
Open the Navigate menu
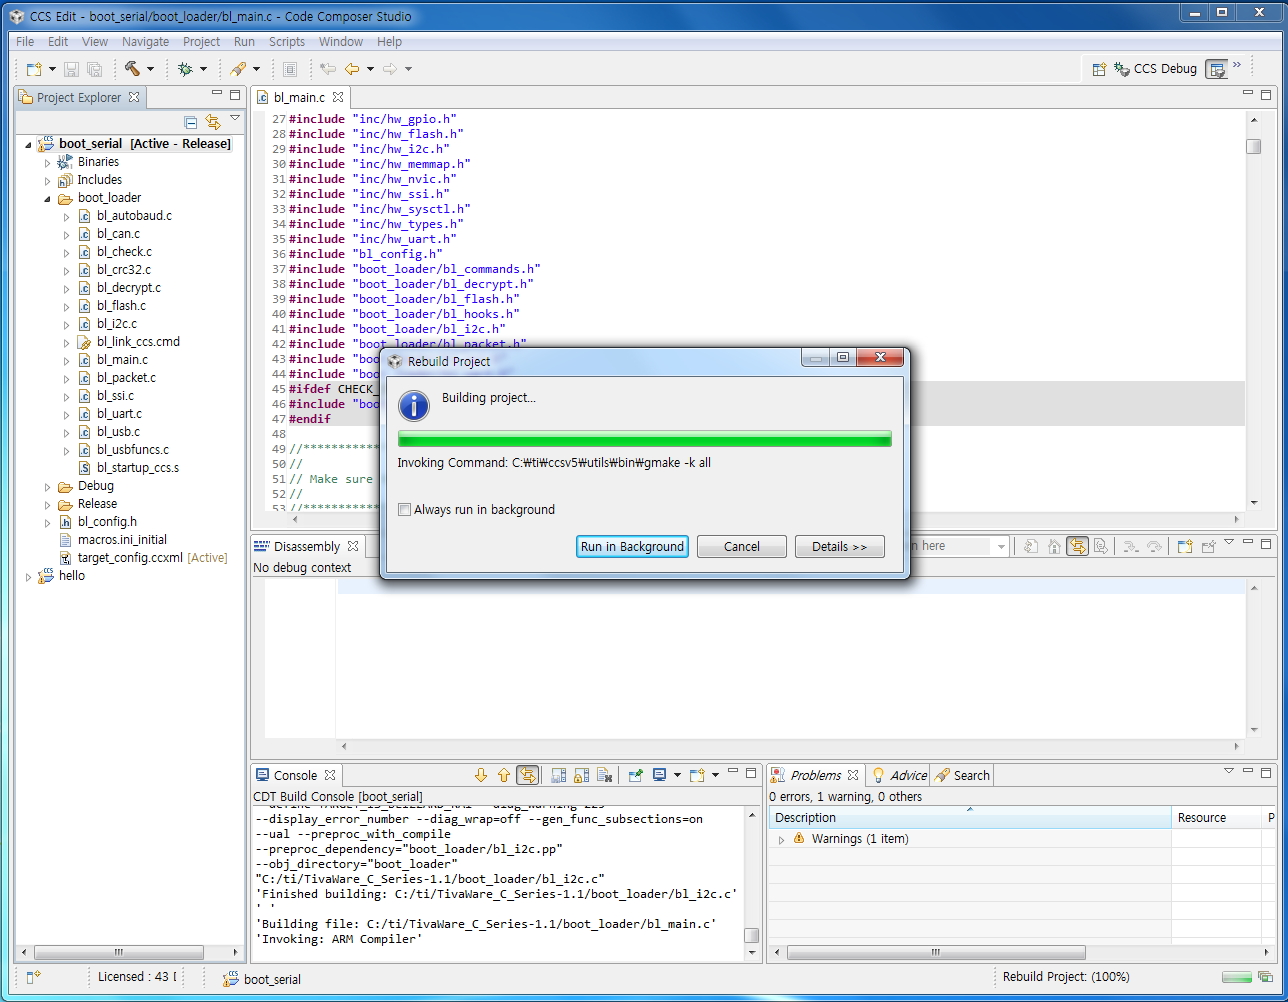click(x=146, y=41)
